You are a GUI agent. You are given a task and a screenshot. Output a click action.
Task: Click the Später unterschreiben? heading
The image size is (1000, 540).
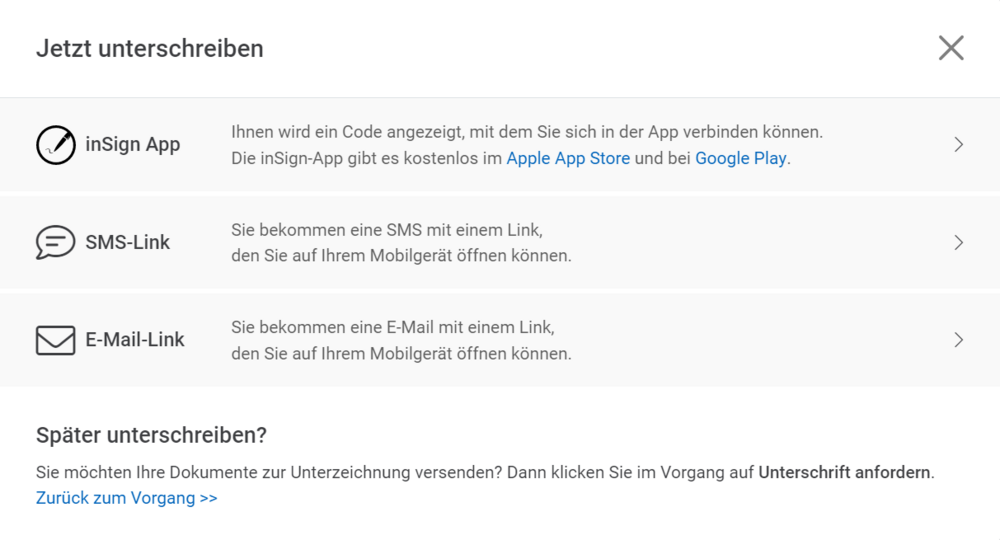coord(152,435)
